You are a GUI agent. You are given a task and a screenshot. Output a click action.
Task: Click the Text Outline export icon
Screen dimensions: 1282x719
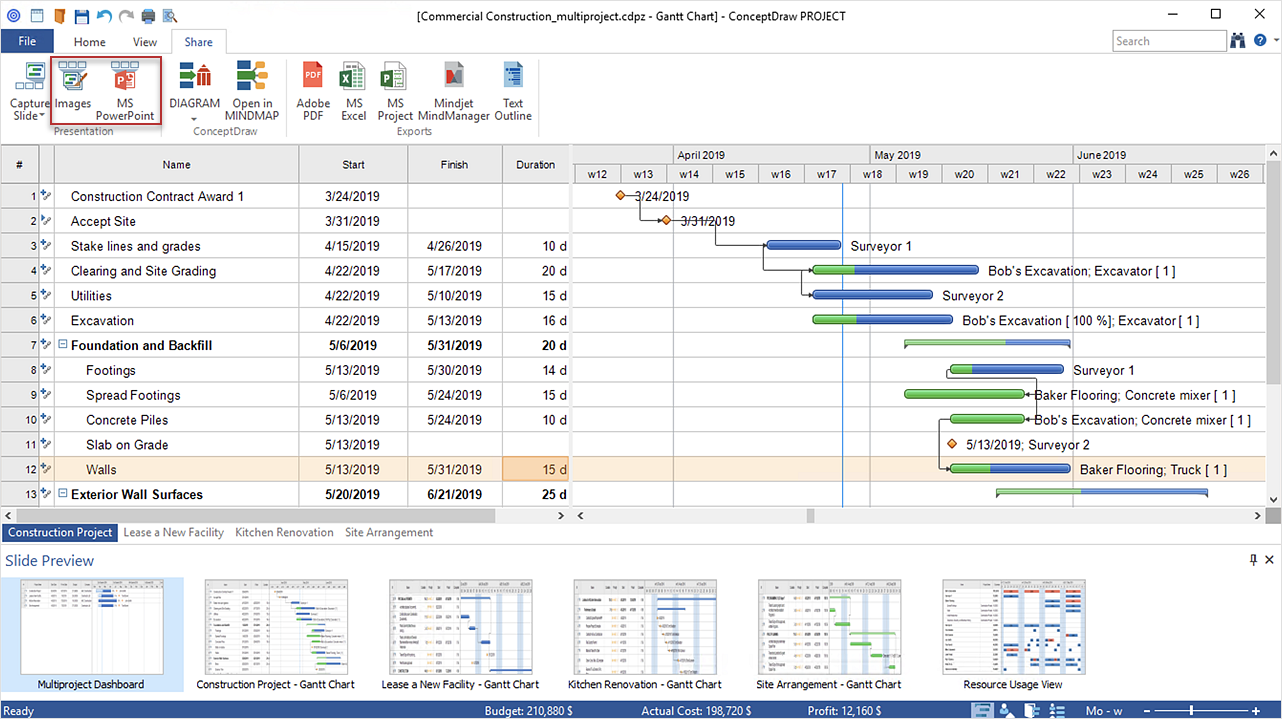513,91
